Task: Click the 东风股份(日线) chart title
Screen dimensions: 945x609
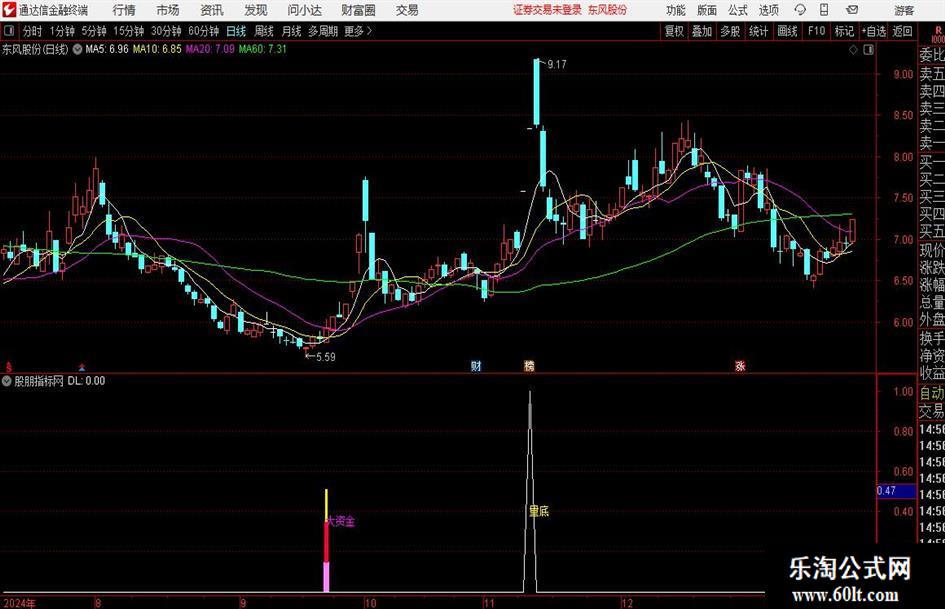Action: coord(35,49)
